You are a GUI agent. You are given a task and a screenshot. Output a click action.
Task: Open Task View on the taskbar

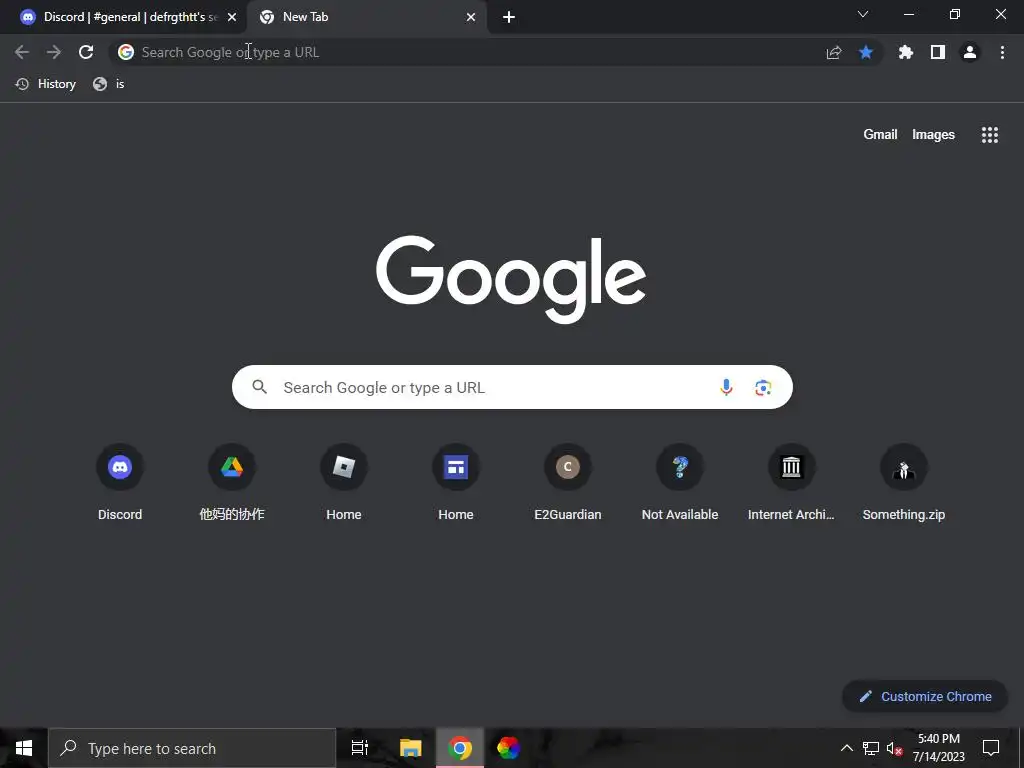click(x=360, y=748)
